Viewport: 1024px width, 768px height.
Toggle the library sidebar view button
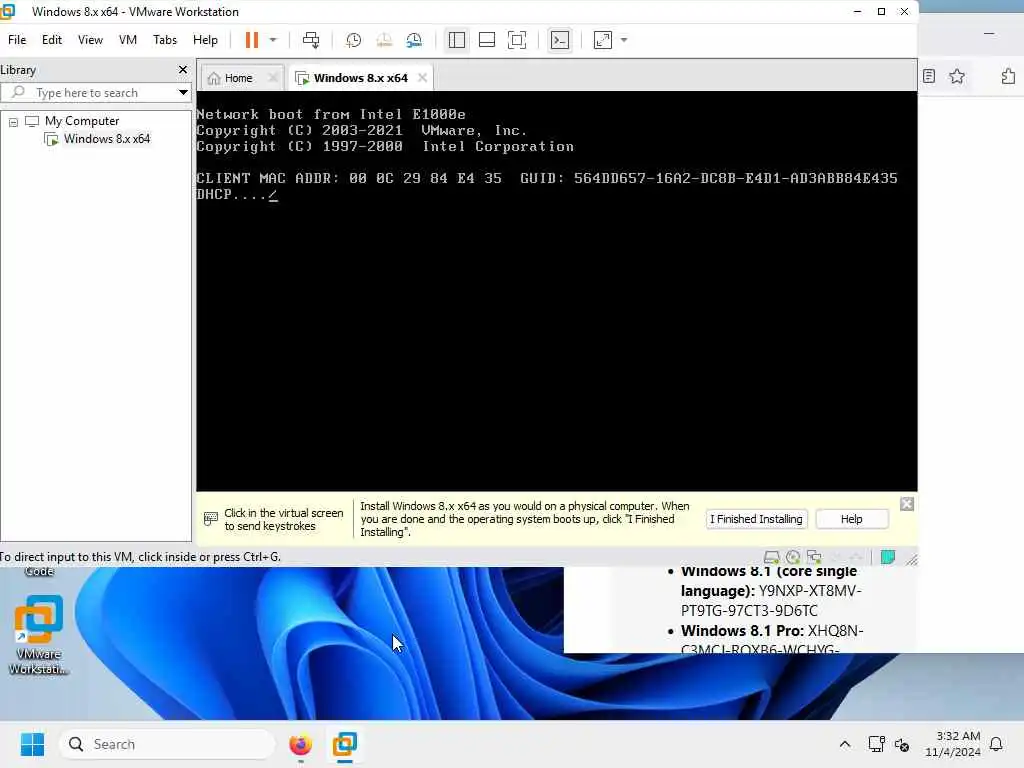tap(456, 40)
